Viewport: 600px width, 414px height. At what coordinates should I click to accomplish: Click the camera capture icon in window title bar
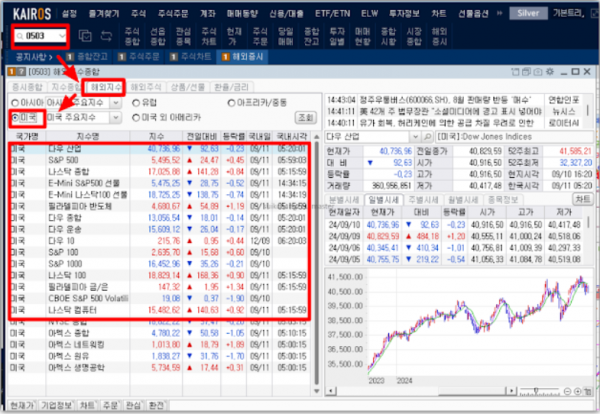pyautogui.click(x=538, y=72)
